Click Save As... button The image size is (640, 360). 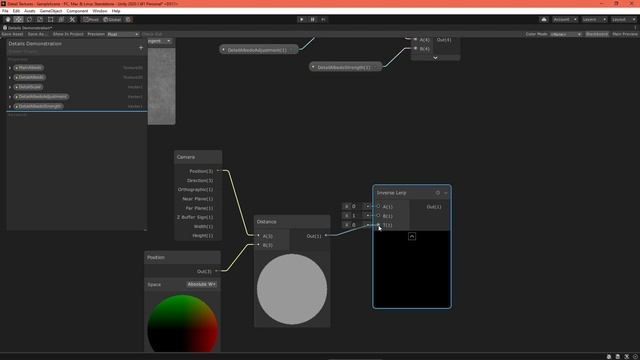coord(38,34)
